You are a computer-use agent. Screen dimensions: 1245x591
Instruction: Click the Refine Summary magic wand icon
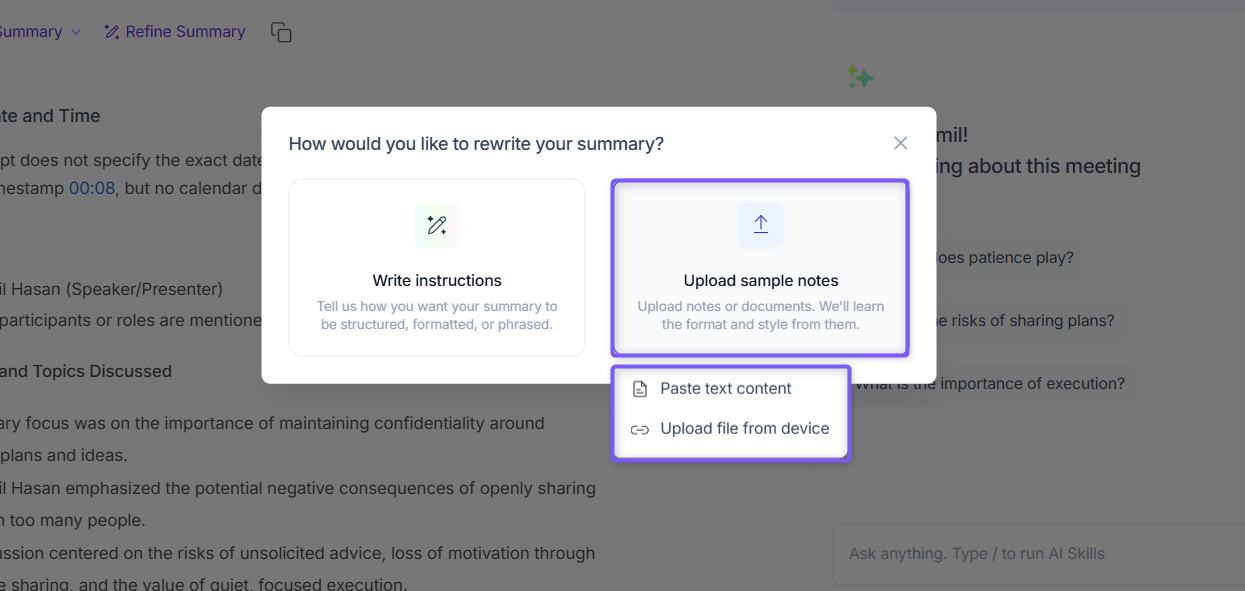point(112,32)
